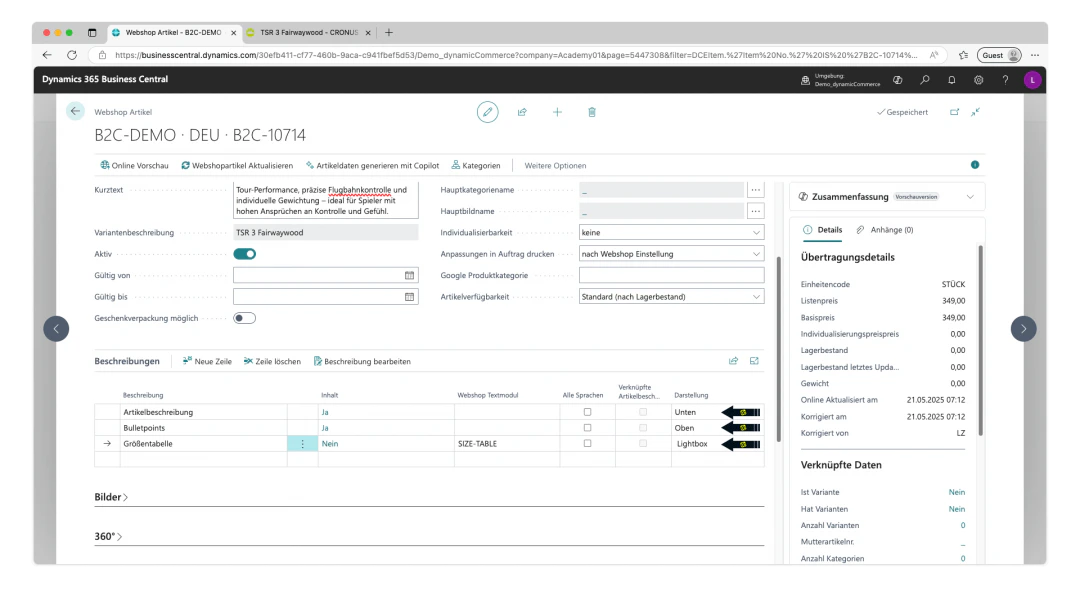Screen dimensions: 1080x608
Task: Collapse the Zusammenfassung panel chevron
Action: click(x=970, y=197)
